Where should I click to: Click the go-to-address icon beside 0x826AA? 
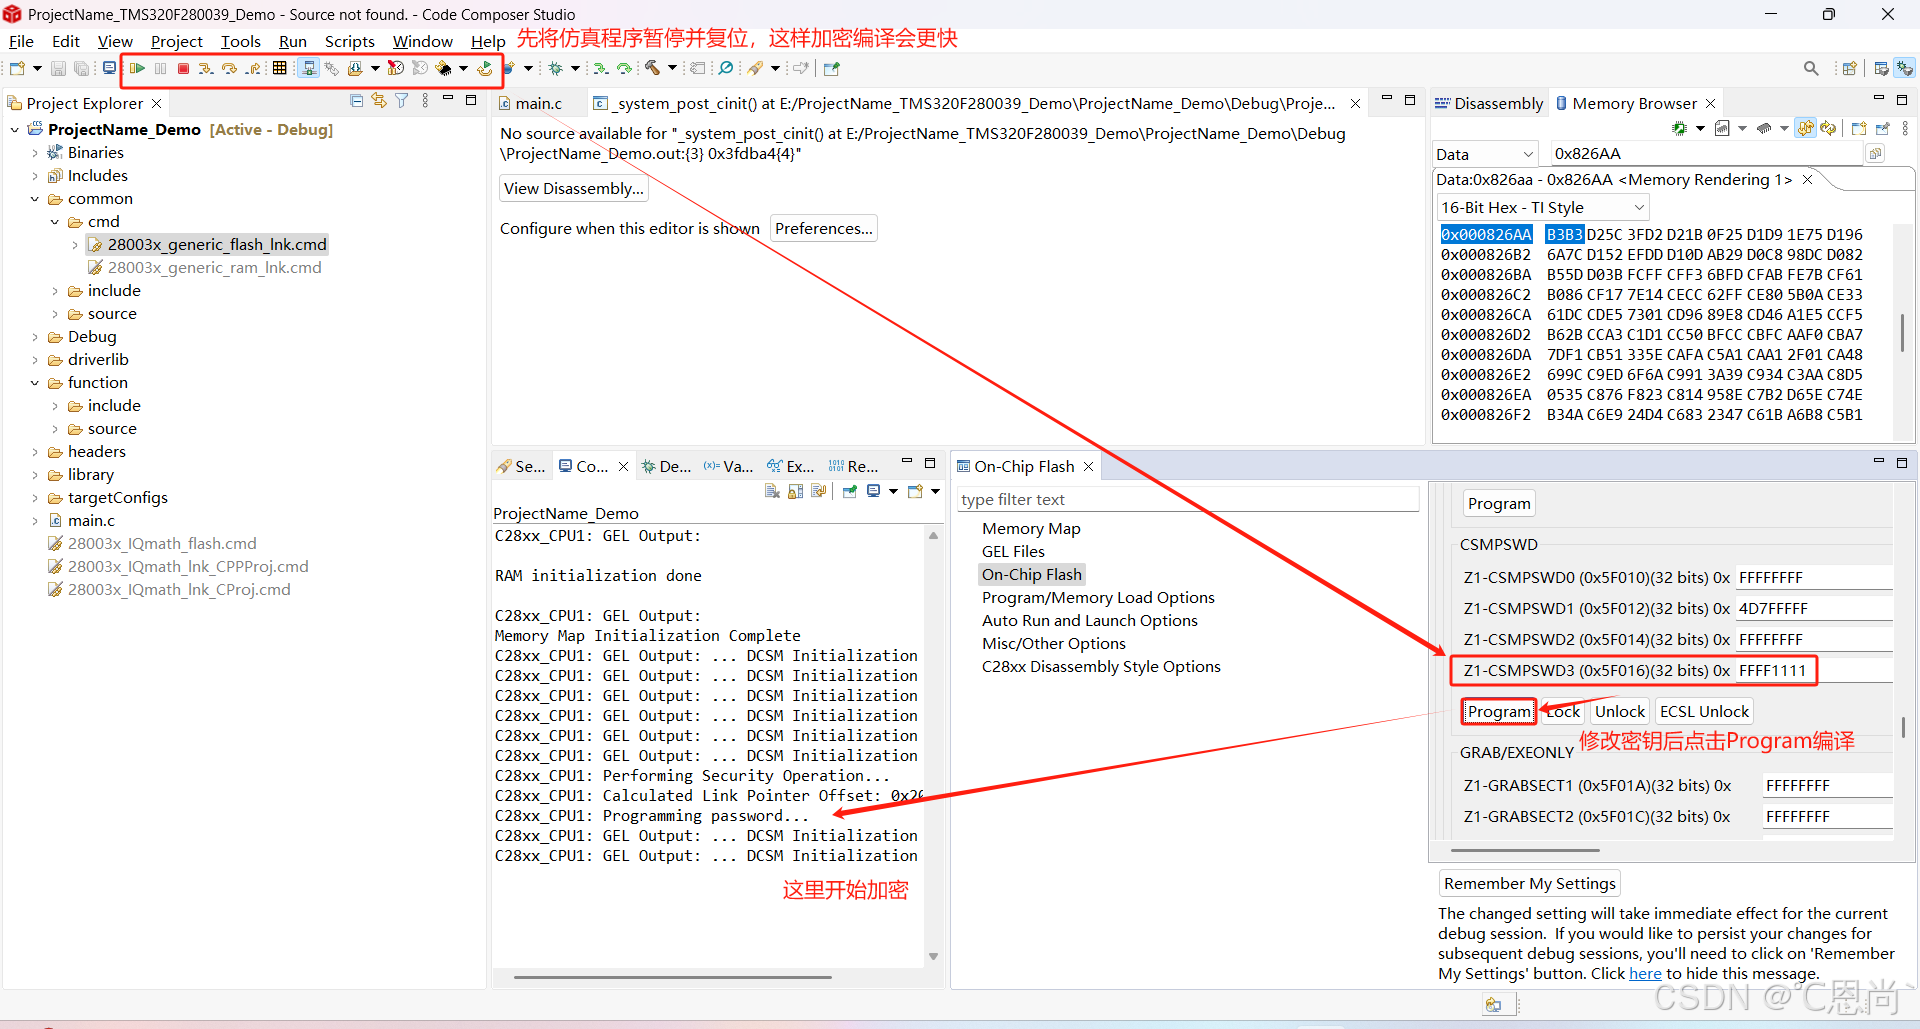(1875, 154)
